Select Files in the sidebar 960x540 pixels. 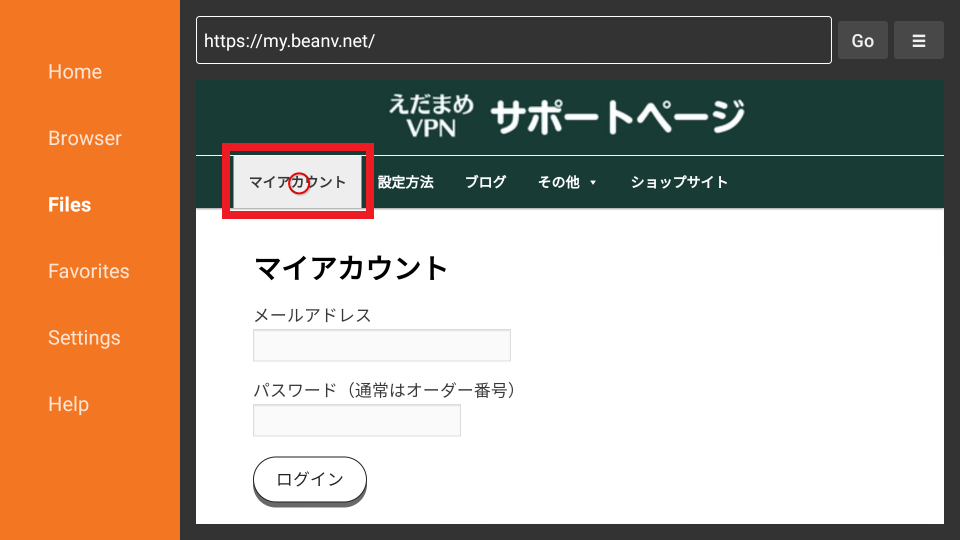click(69, 204)
